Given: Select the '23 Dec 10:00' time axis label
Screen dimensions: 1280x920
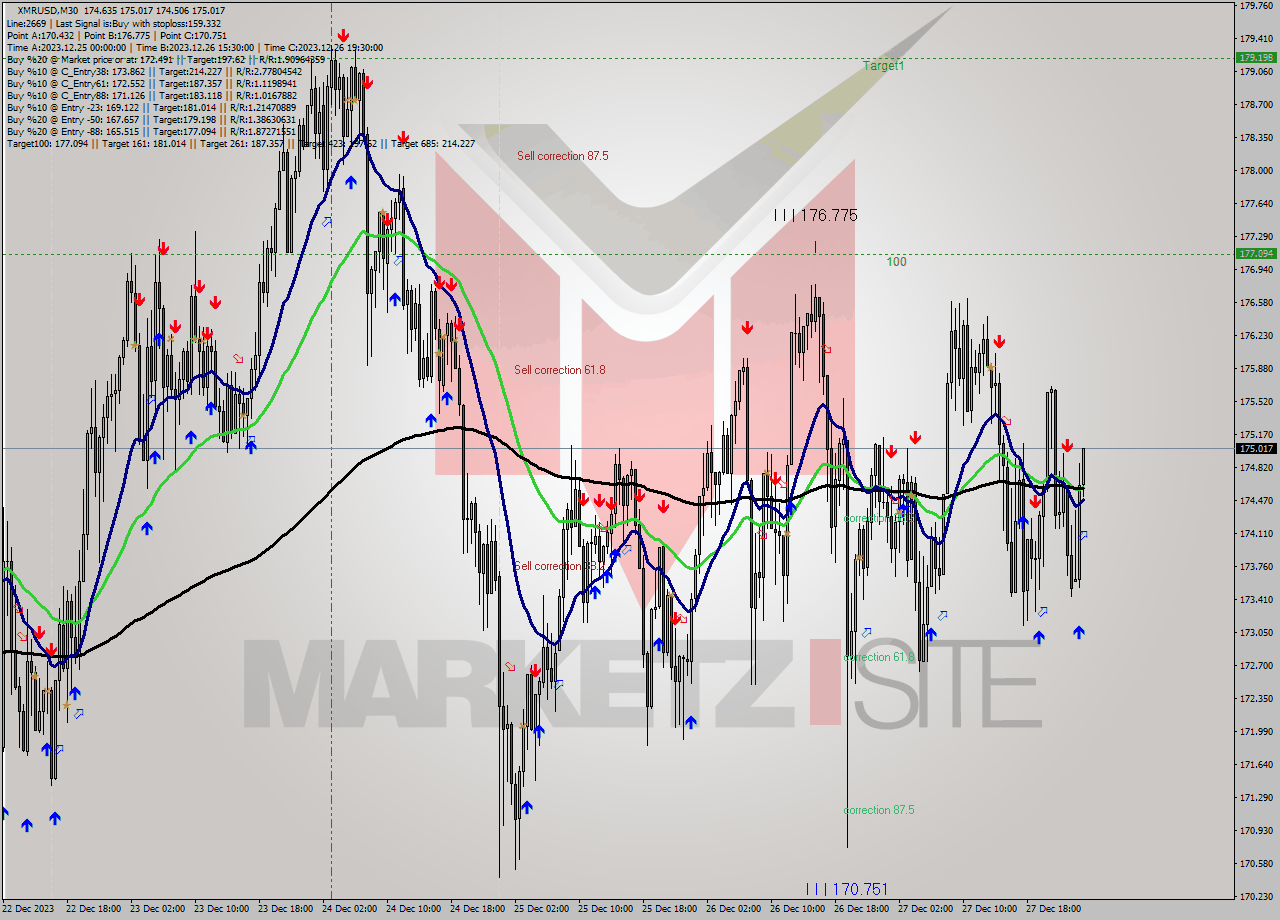Looking at the screenshot, I should click(x=221, y=909).
